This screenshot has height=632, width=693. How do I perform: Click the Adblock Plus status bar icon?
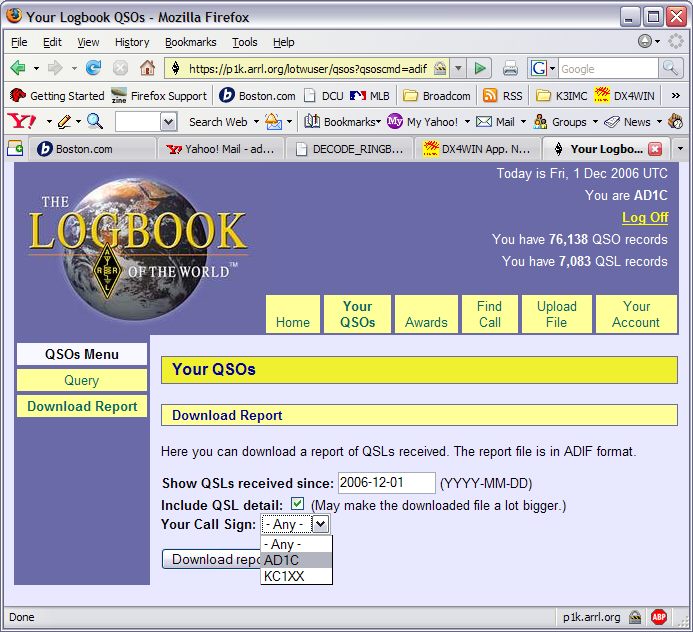659,617
